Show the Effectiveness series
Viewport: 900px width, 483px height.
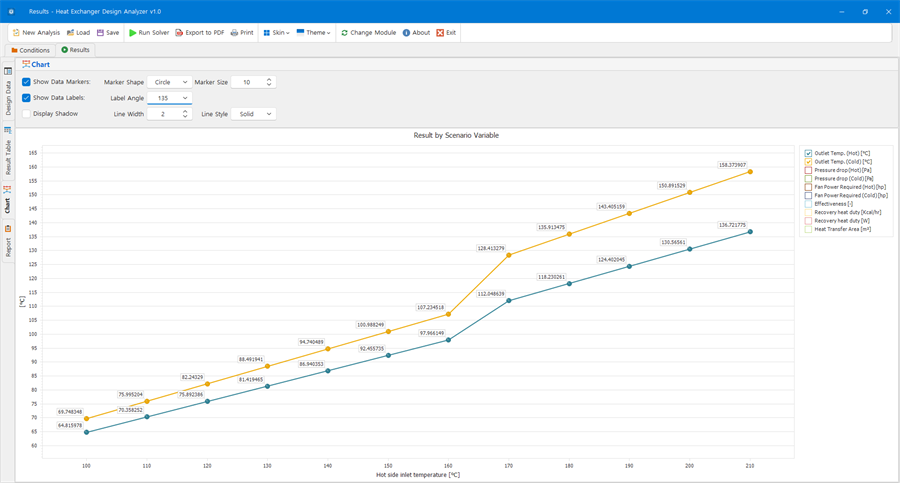coord(808,204)
